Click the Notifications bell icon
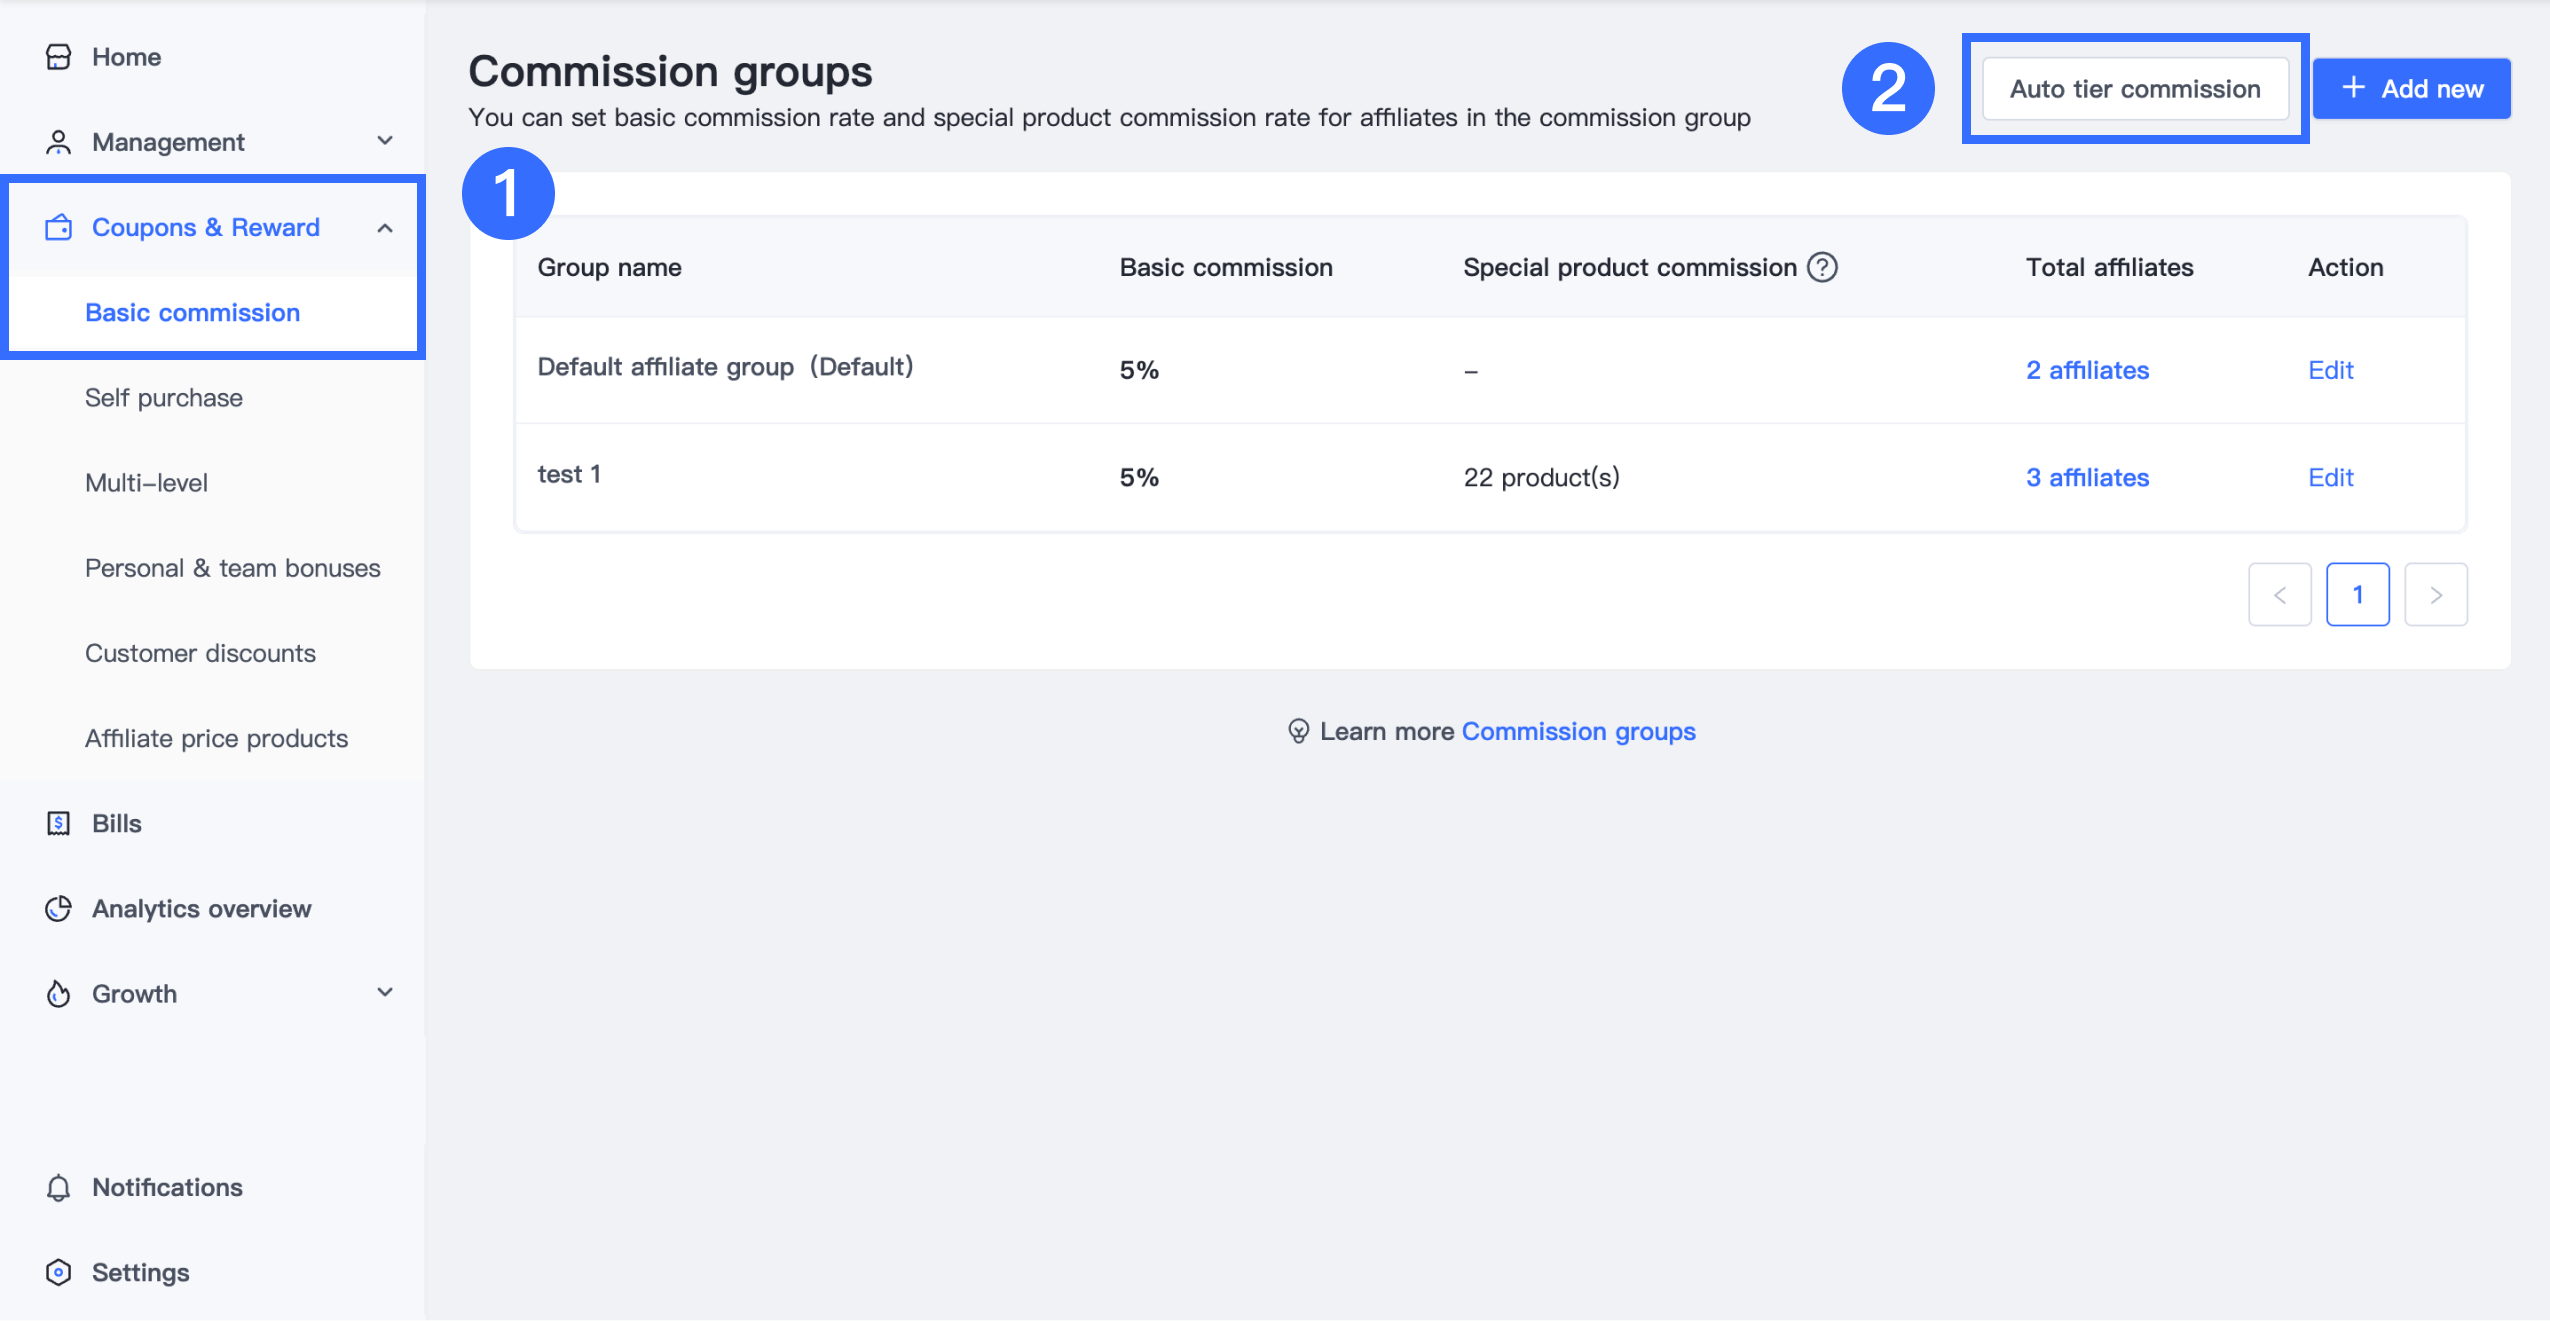 (59, 1187)
